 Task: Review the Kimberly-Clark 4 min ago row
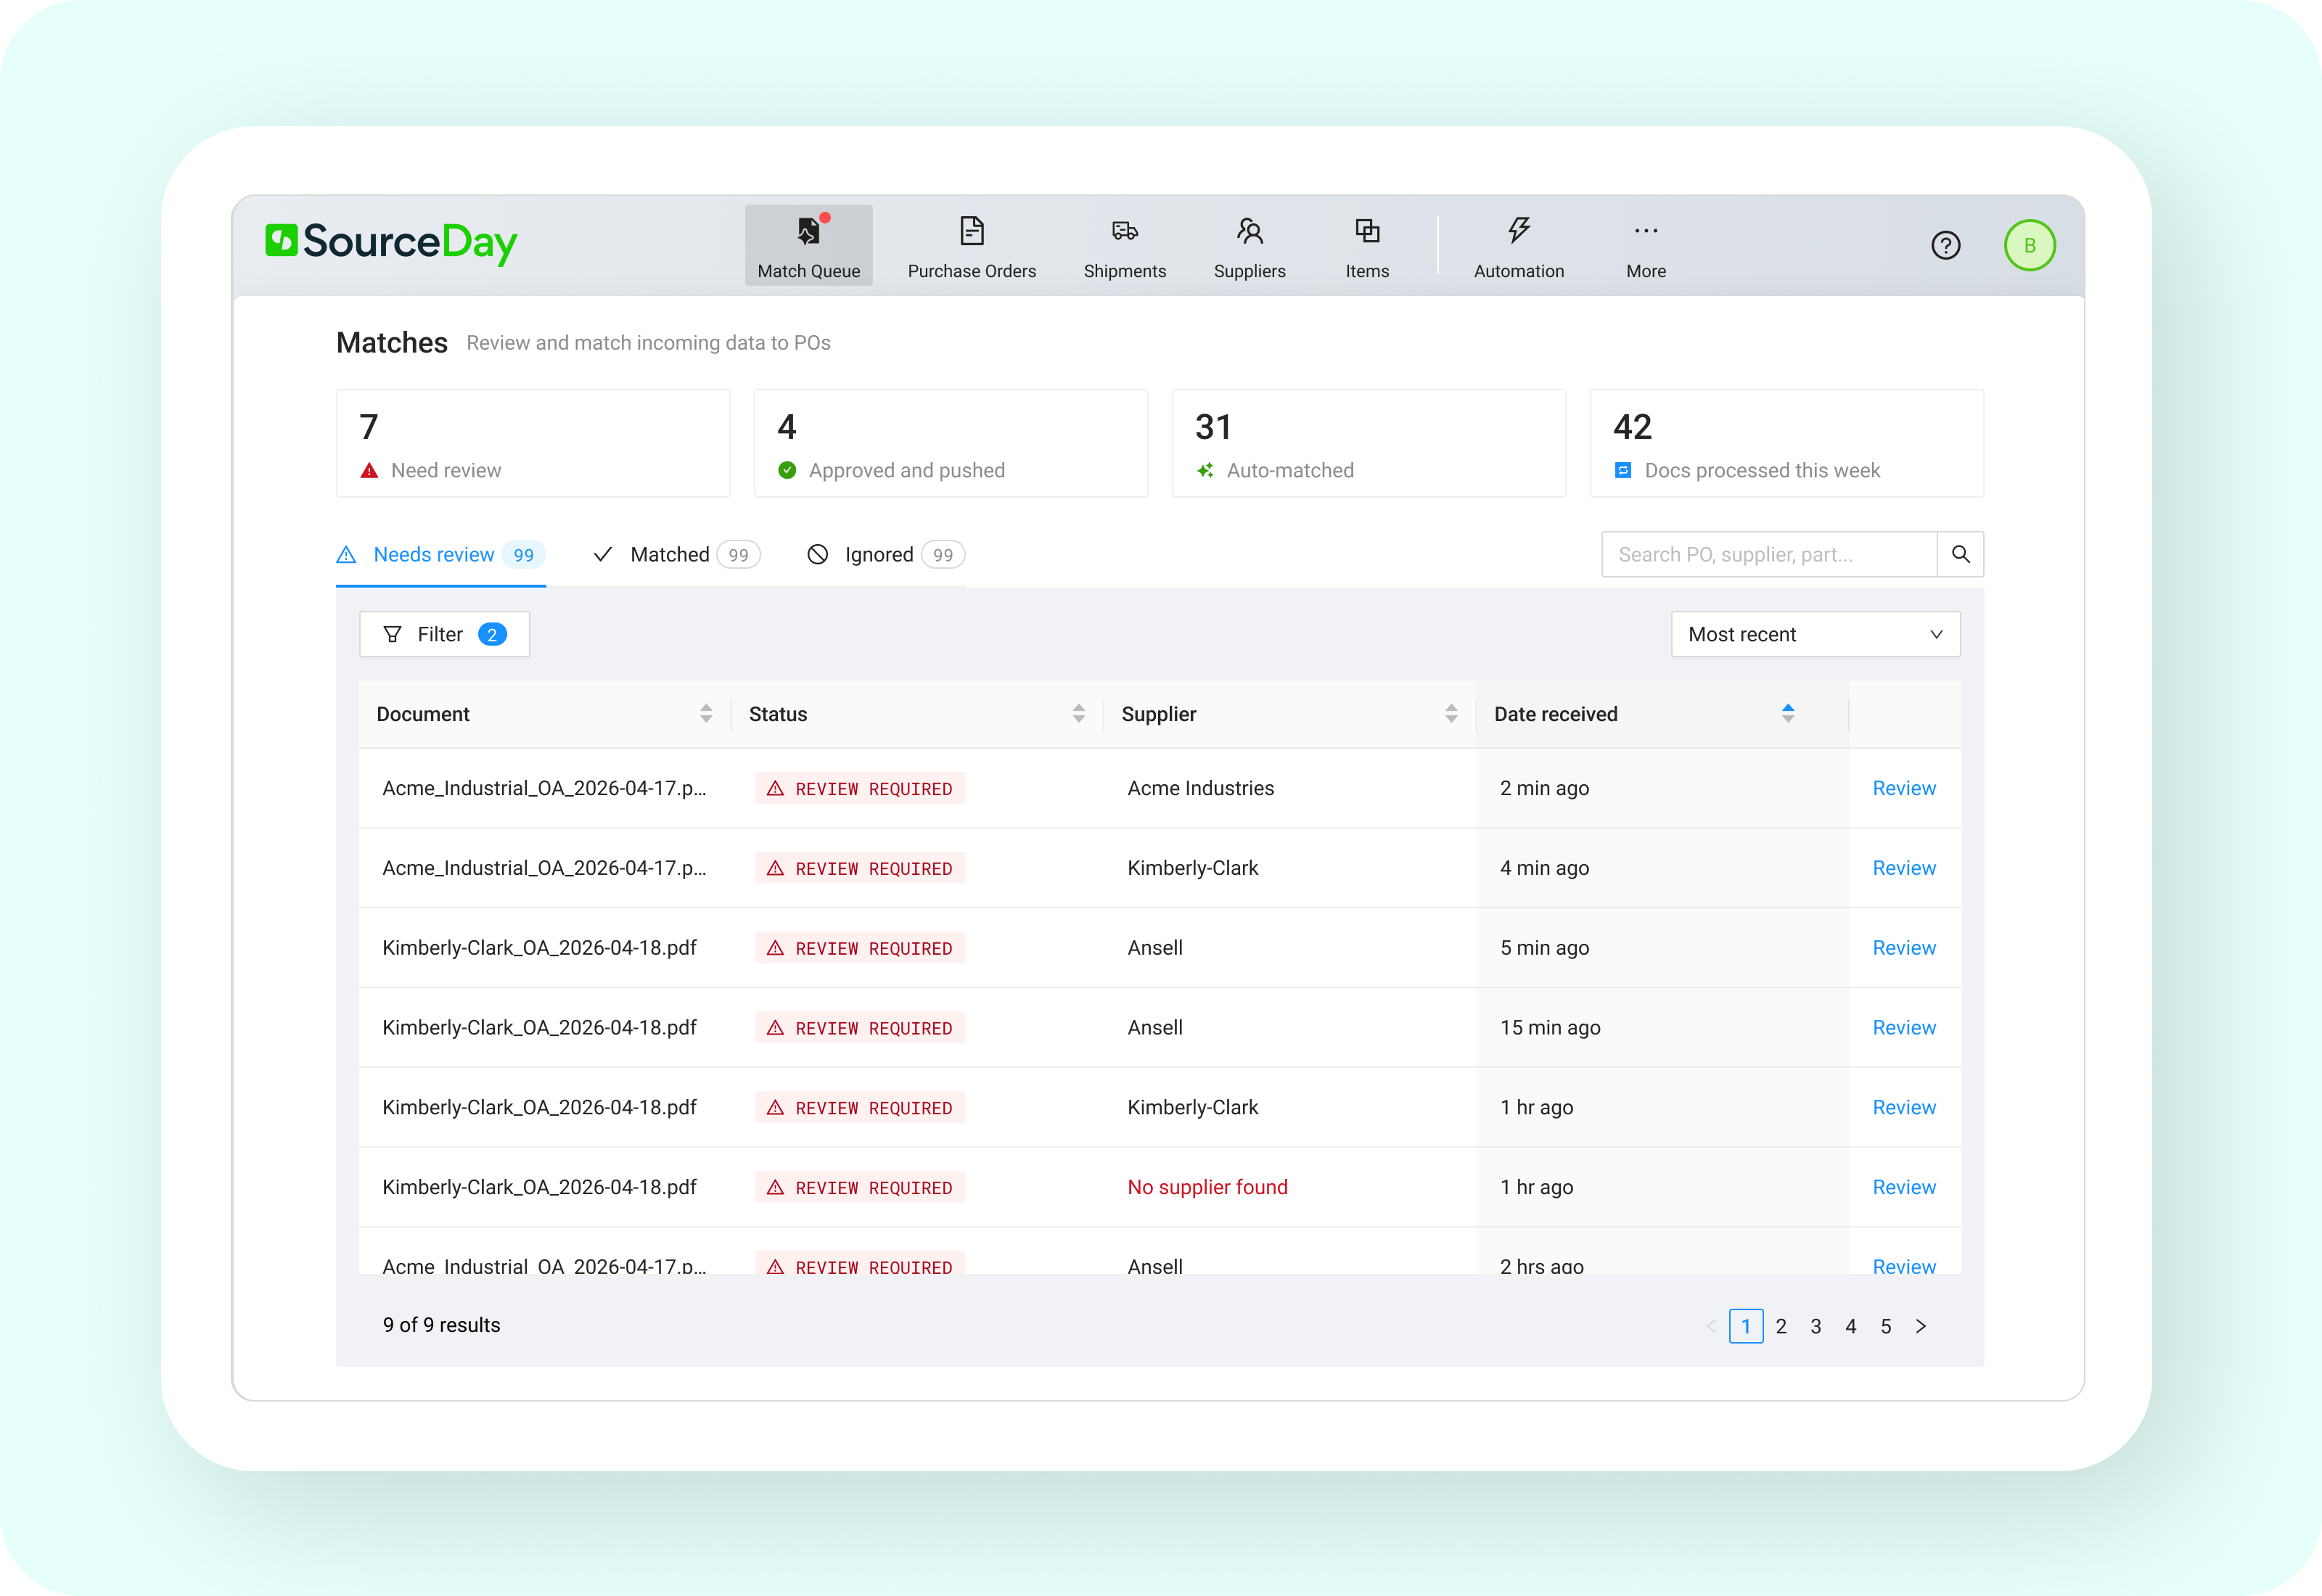point(1903,868)
